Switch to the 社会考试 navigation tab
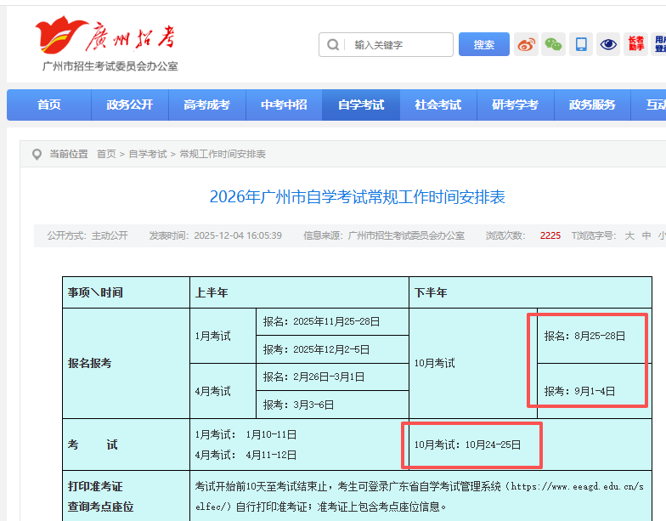This screenshot has width=666, height=521. [438, 105]
